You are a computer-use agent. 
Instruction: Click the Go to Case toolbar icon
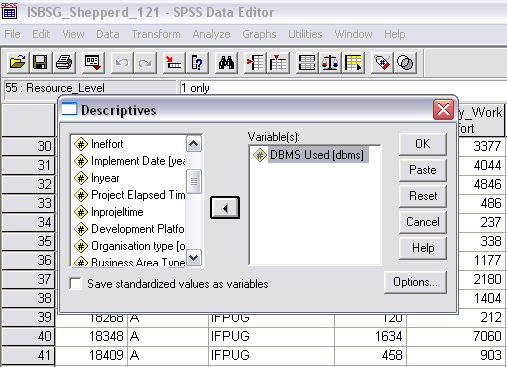(x=174, y=62)
